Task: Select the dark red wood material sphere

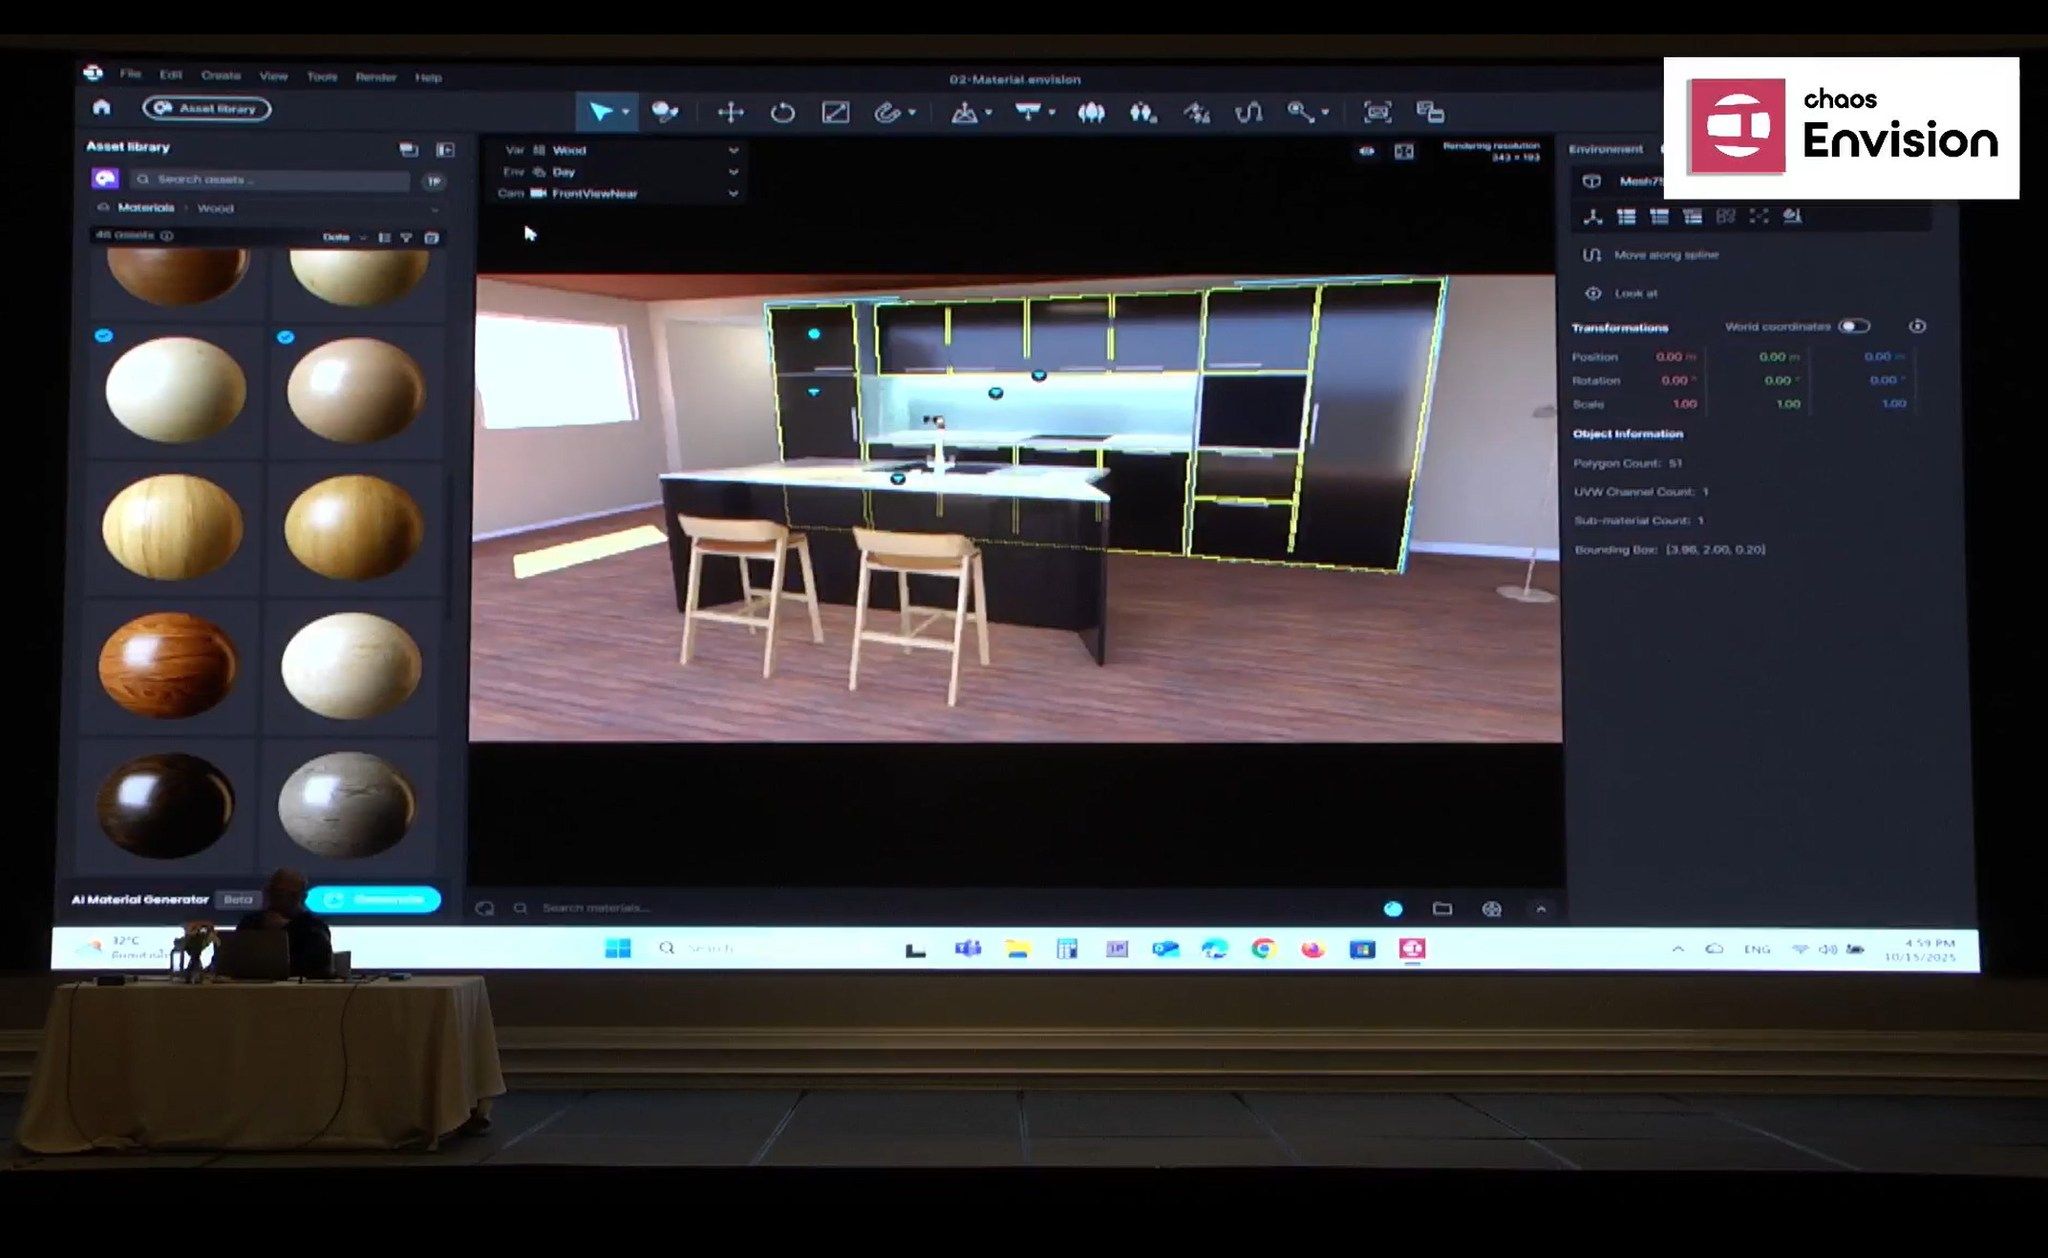Action: (x=167, y=665)
